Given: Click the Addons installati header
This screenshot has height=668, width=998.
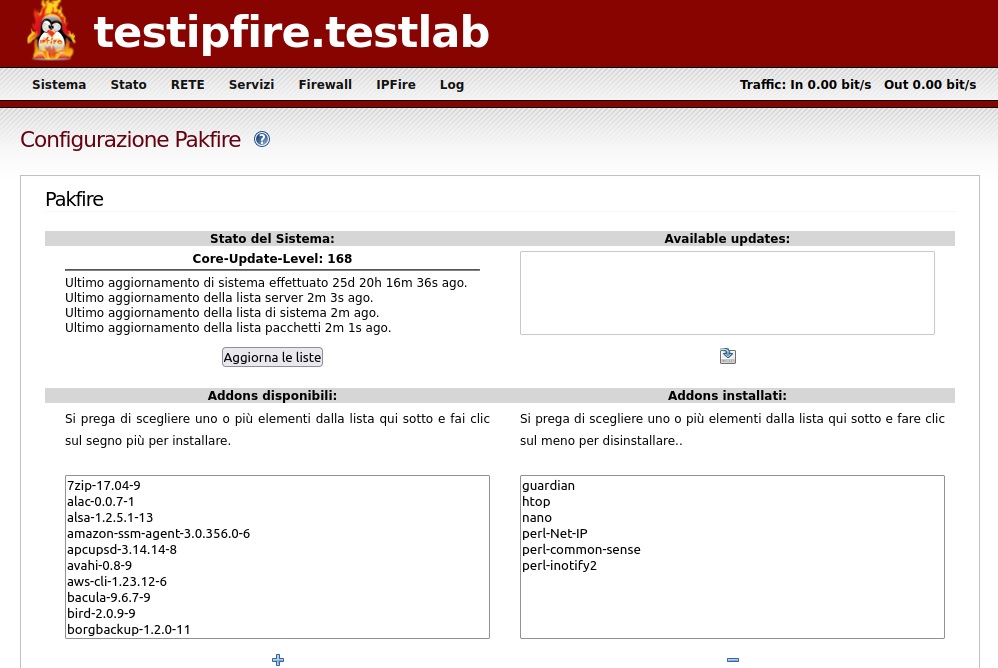Looking at the screenshot, I should pos(727,395).
